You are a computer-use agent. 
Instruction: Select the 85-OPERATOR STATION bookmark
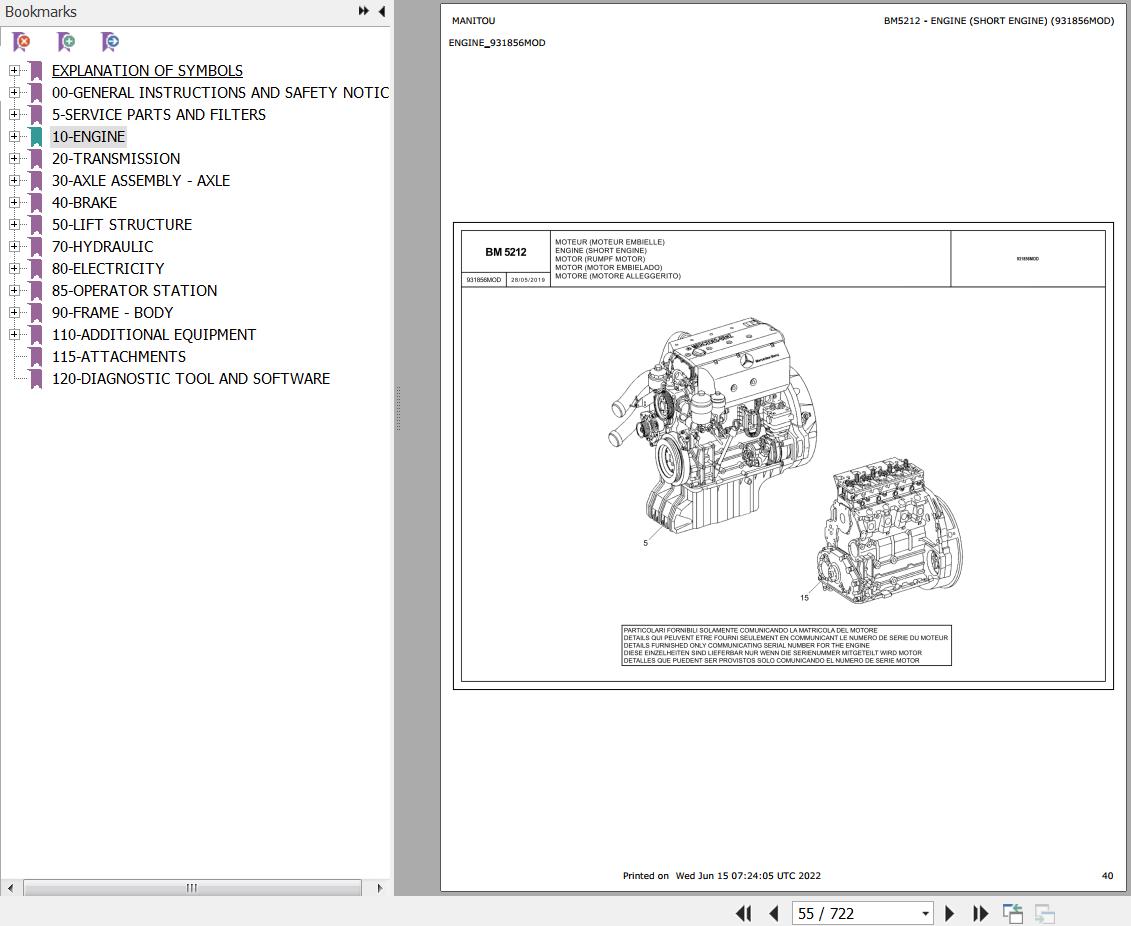(x=134, y=291)
